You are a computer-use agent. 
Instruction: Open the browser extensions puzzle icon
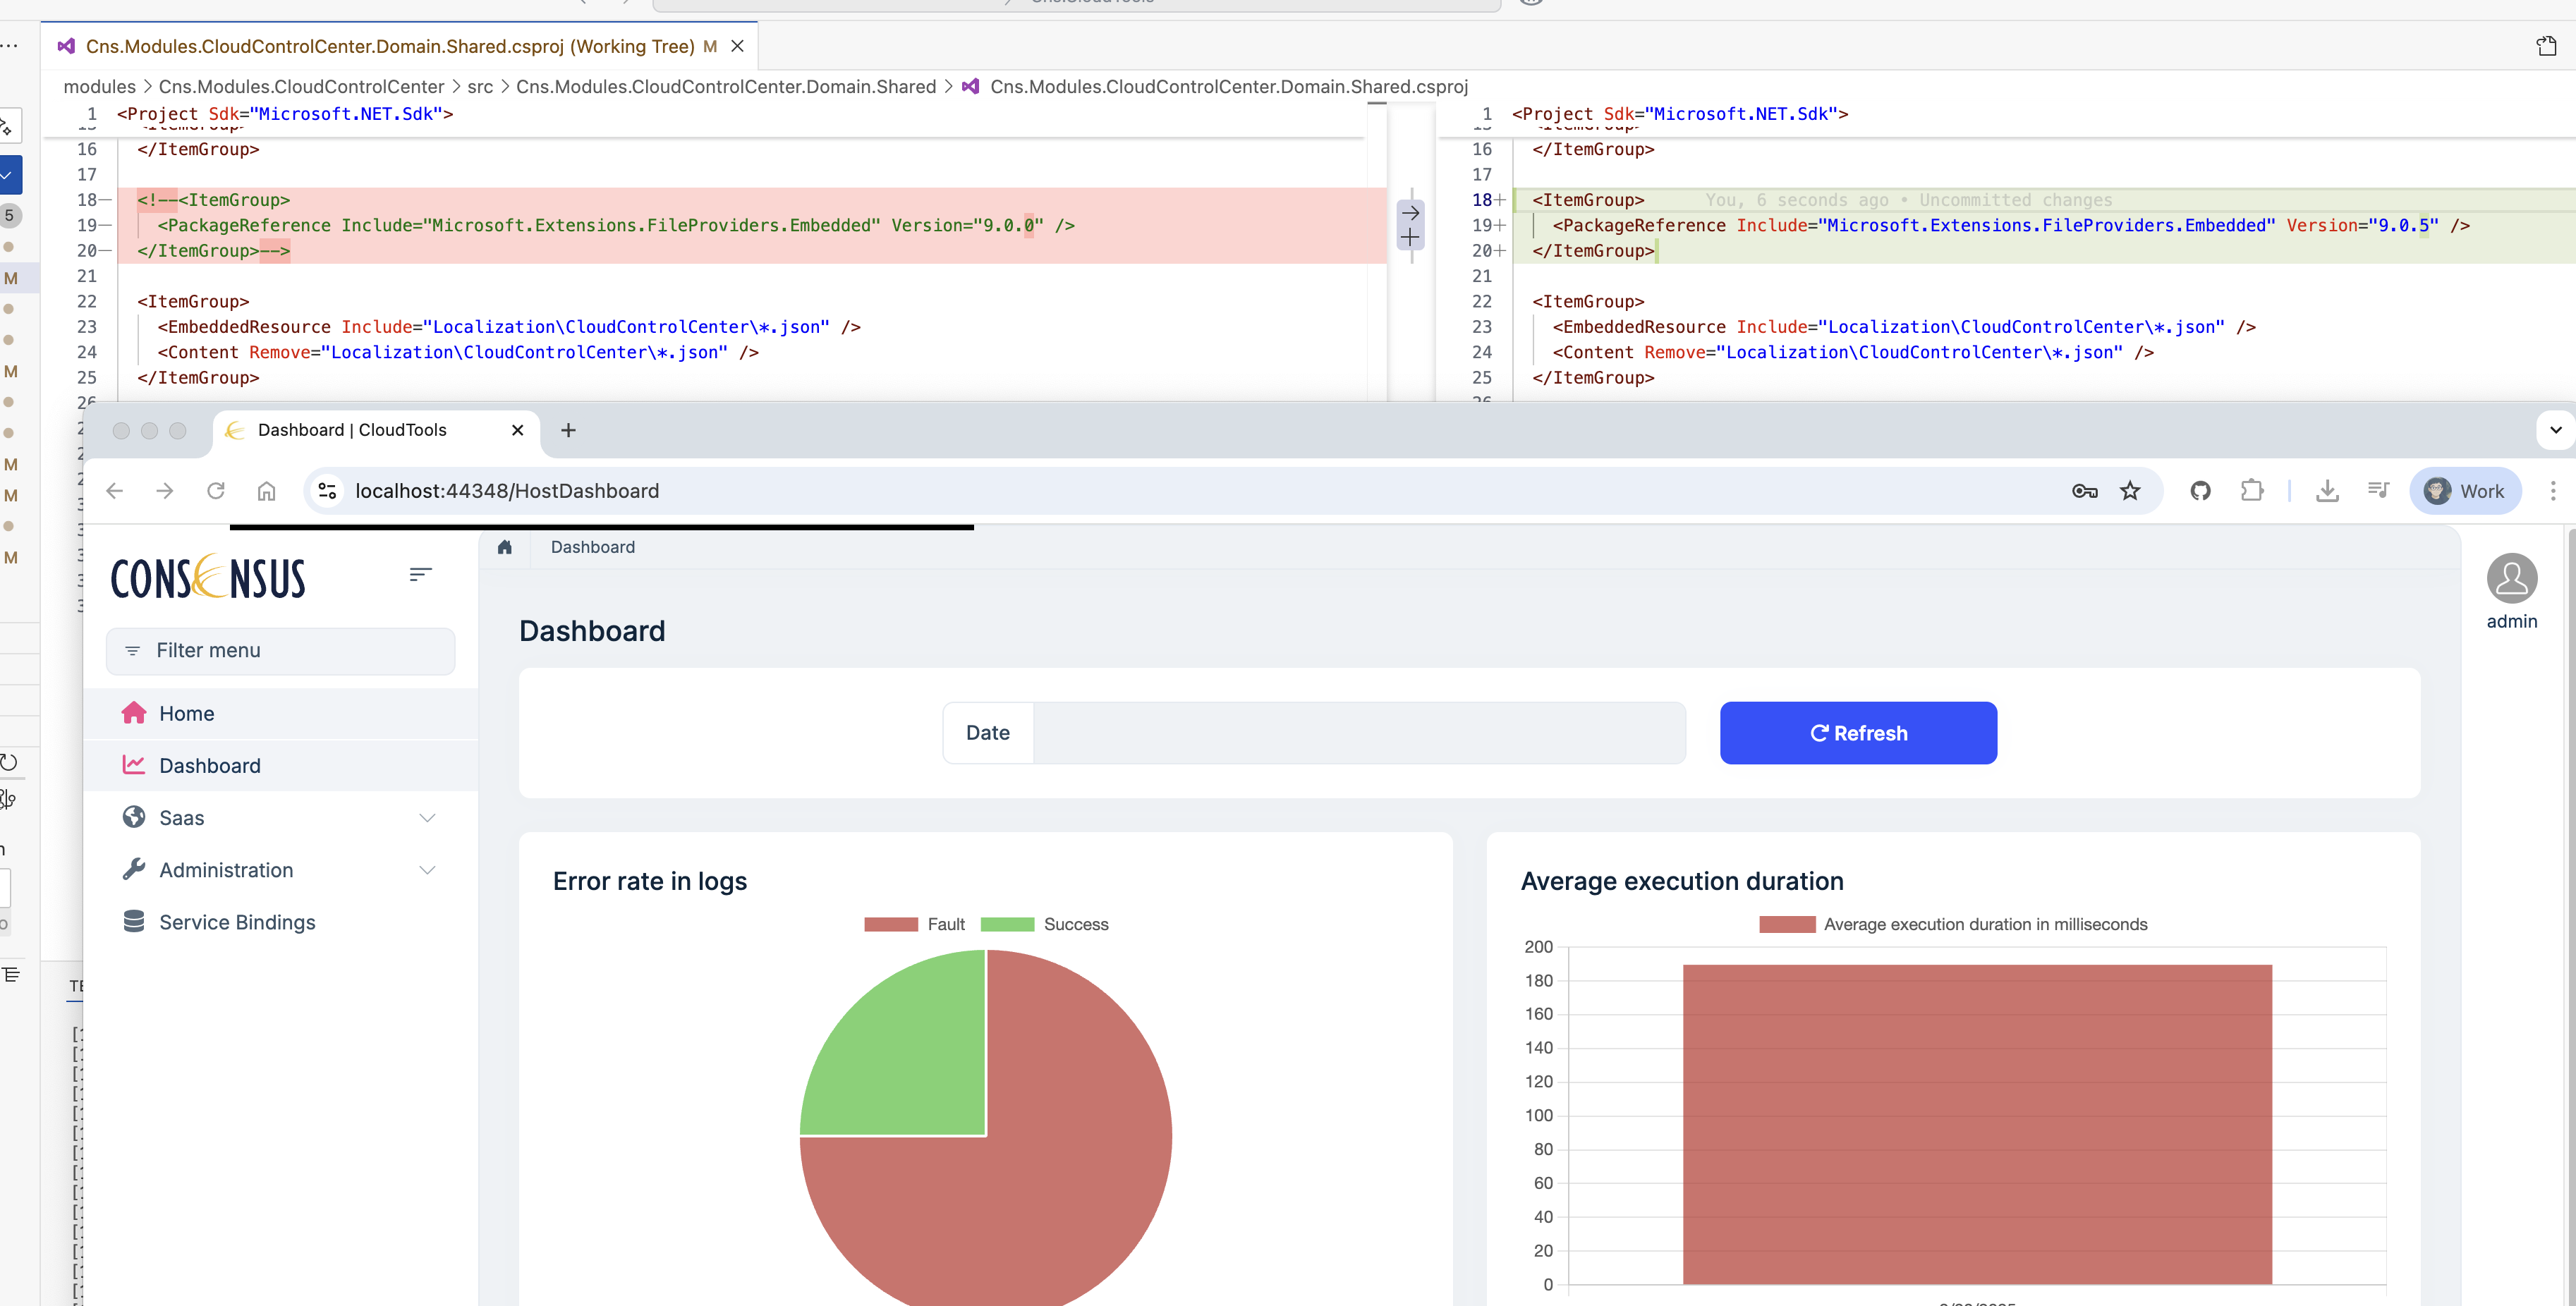pyautogui.click(x=2251, y=491)
